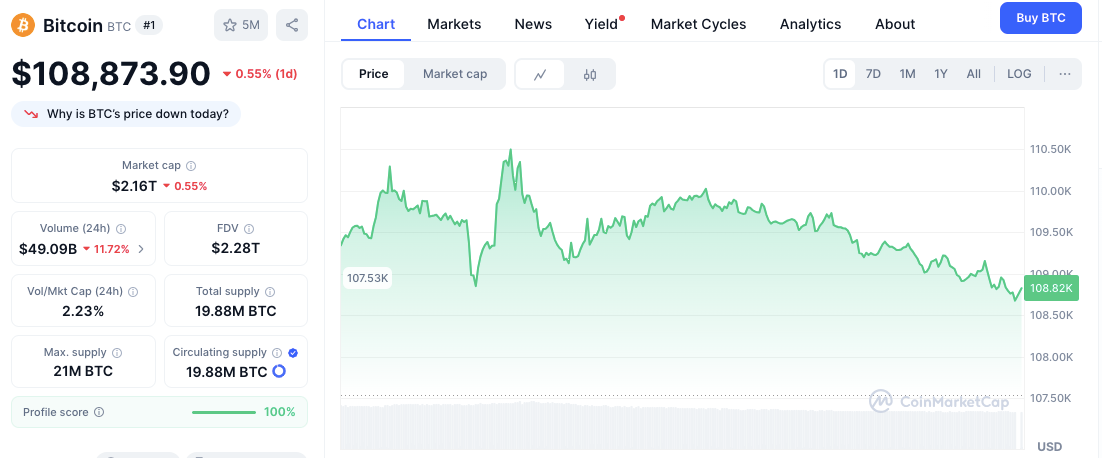
Task: Open the share icon button
Action: coord(292,25)
